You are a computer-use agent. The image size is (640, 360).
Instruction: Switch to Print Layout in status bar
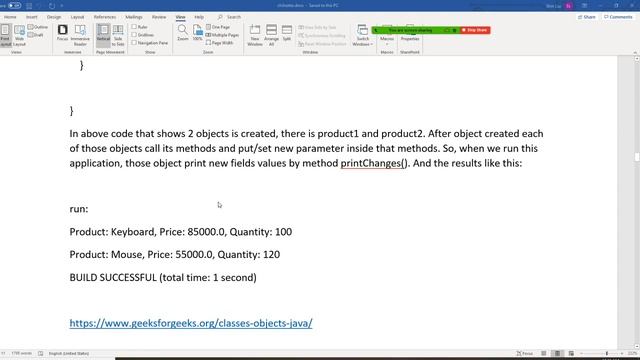pos(557,353)
